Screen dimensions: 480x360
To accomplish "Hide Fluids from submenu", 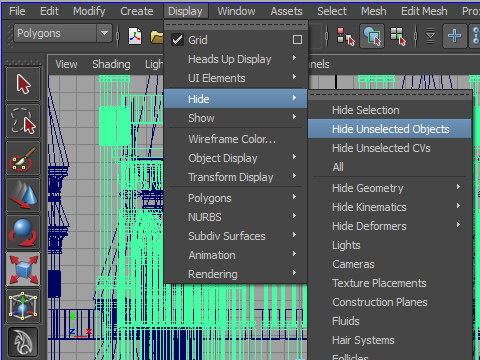I will click(x=390, y=321).
